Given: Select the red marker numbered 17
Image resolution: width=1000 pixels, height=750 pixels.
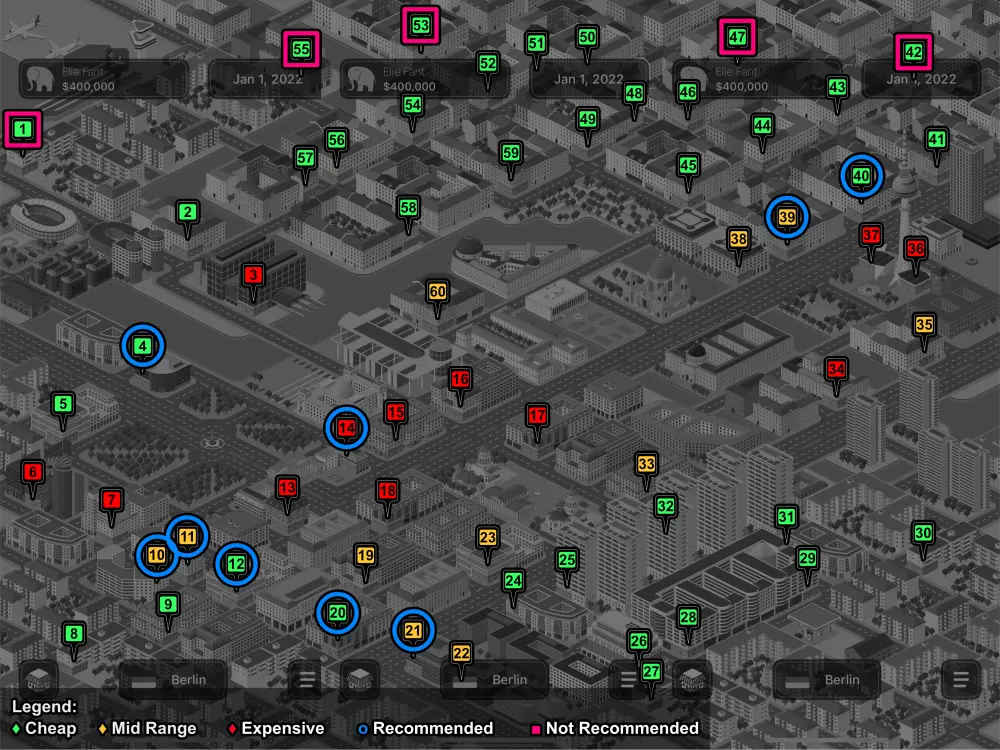Looking at the screenshot, I should [538, 415].
